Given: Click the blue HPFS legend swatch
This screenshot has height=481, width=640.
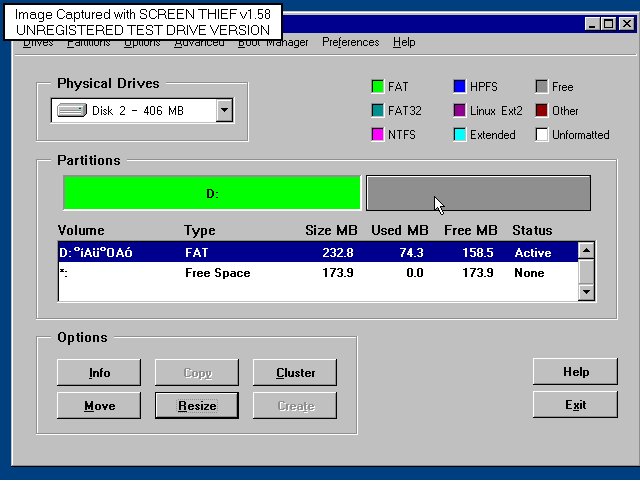Looking at the screenshot, I should (460, 87).
